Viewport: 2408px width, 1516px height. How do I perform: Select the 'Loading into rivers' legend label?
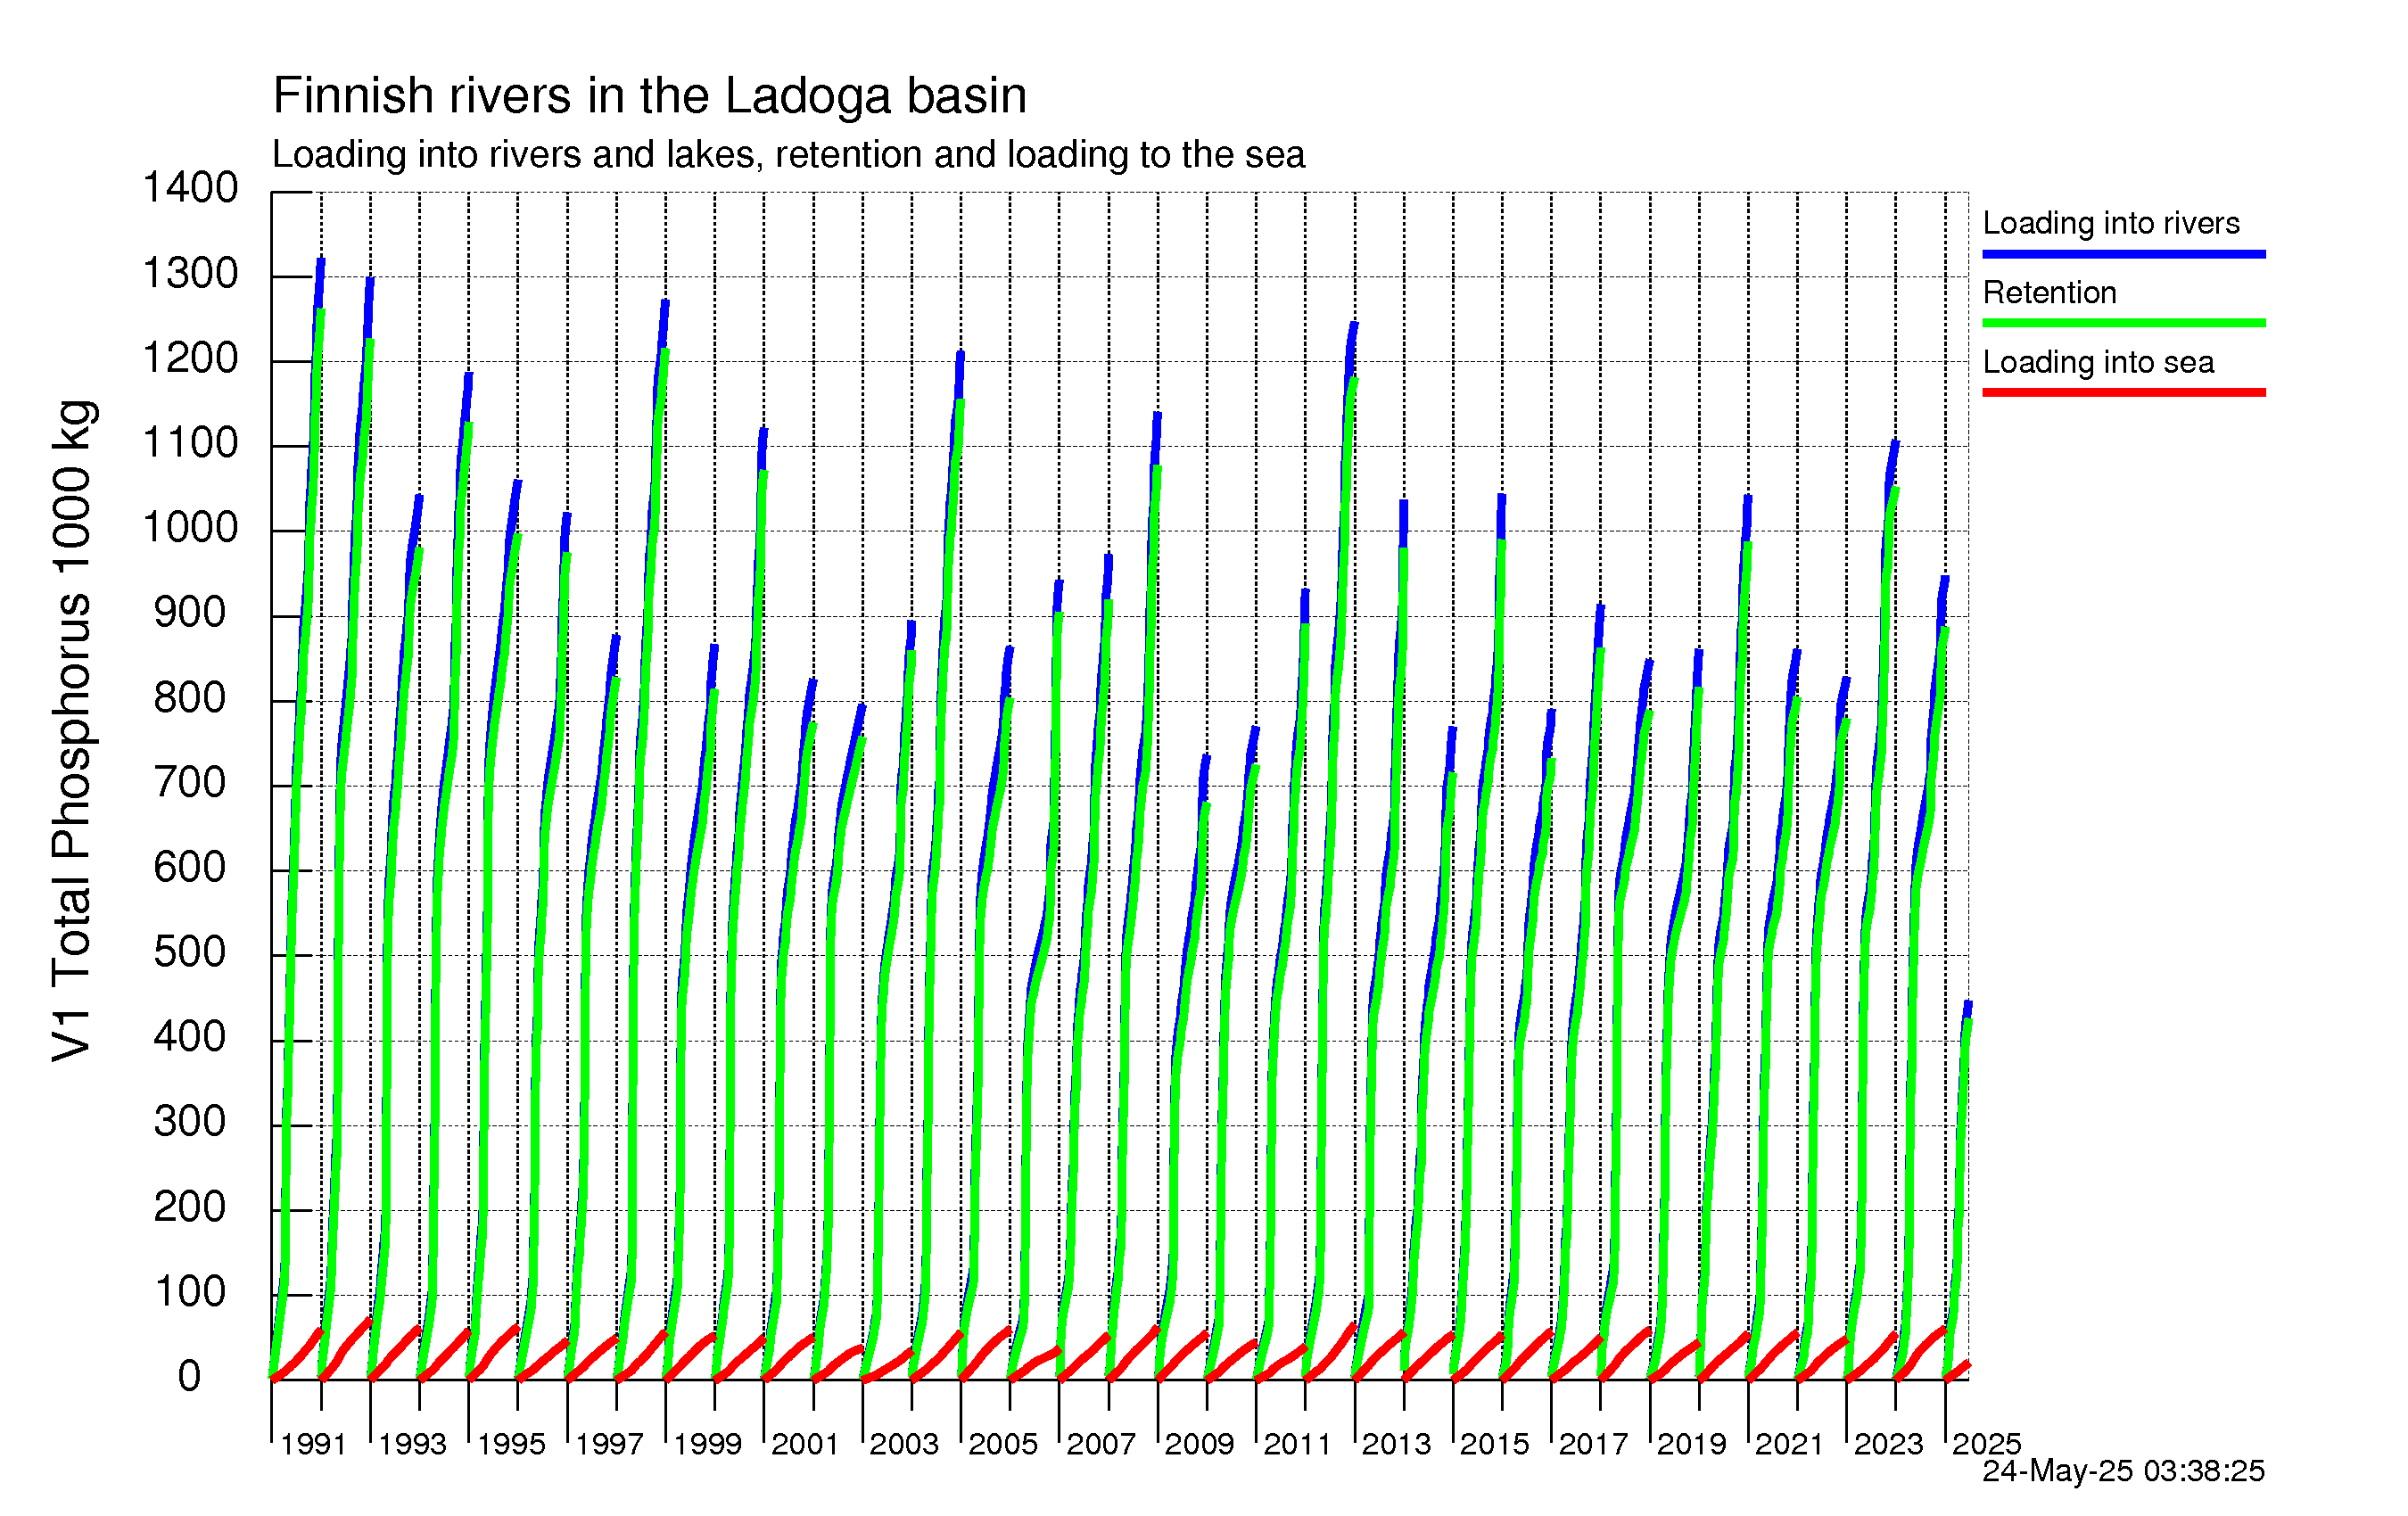(x=2111, y=223)
